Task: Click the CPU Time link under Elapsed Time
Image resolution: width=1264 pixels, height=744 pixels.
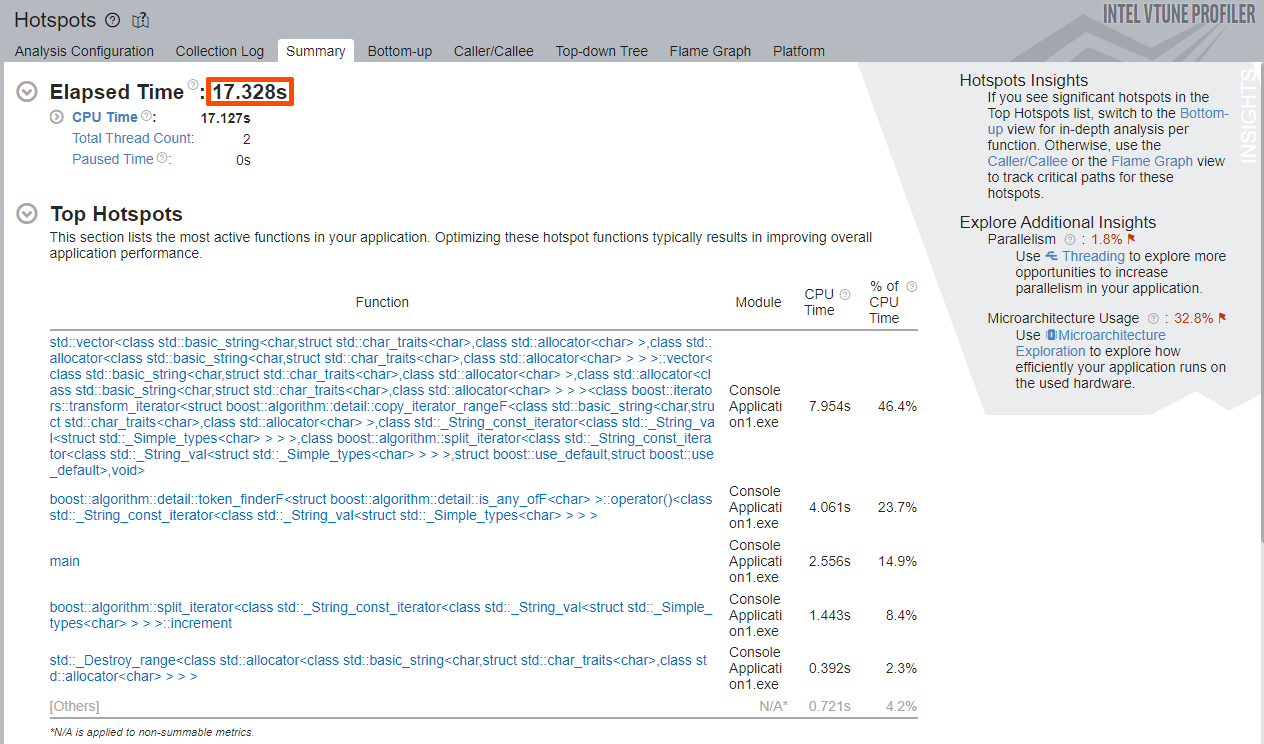Action: click(x=105, y=117)
